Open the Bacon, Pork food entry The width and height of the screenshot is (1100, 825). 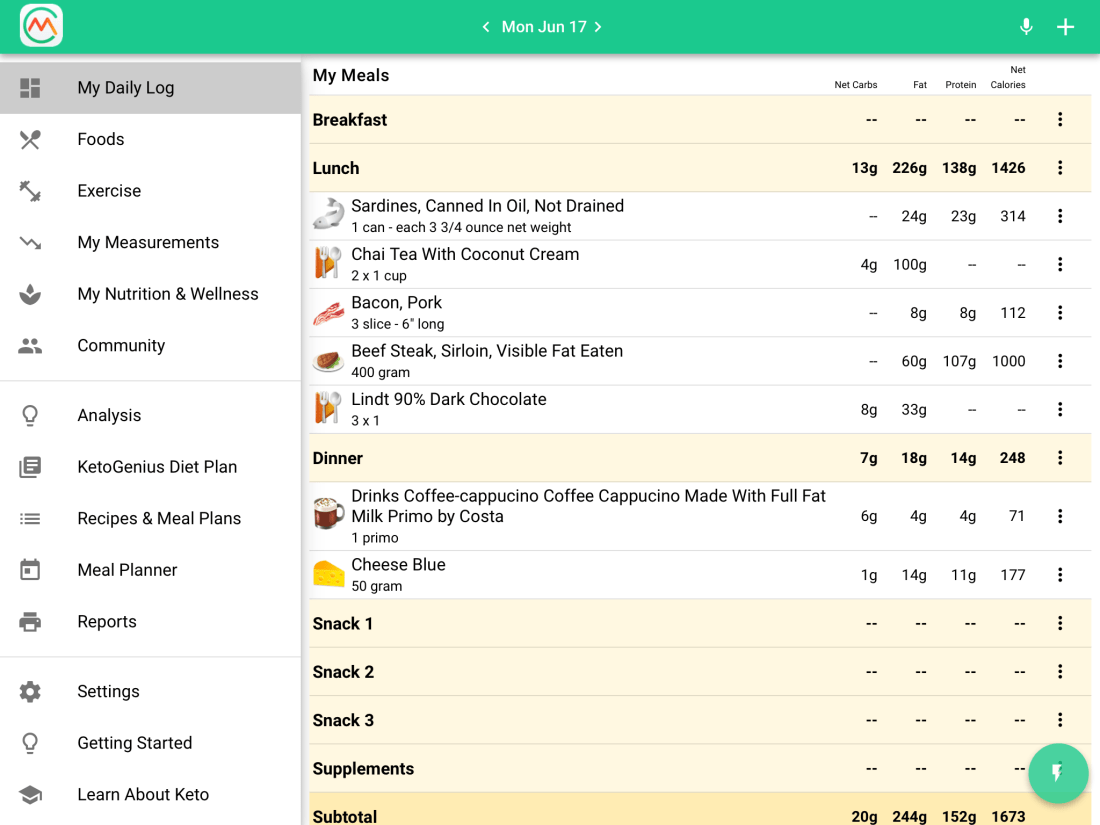[x=397, y=303]
